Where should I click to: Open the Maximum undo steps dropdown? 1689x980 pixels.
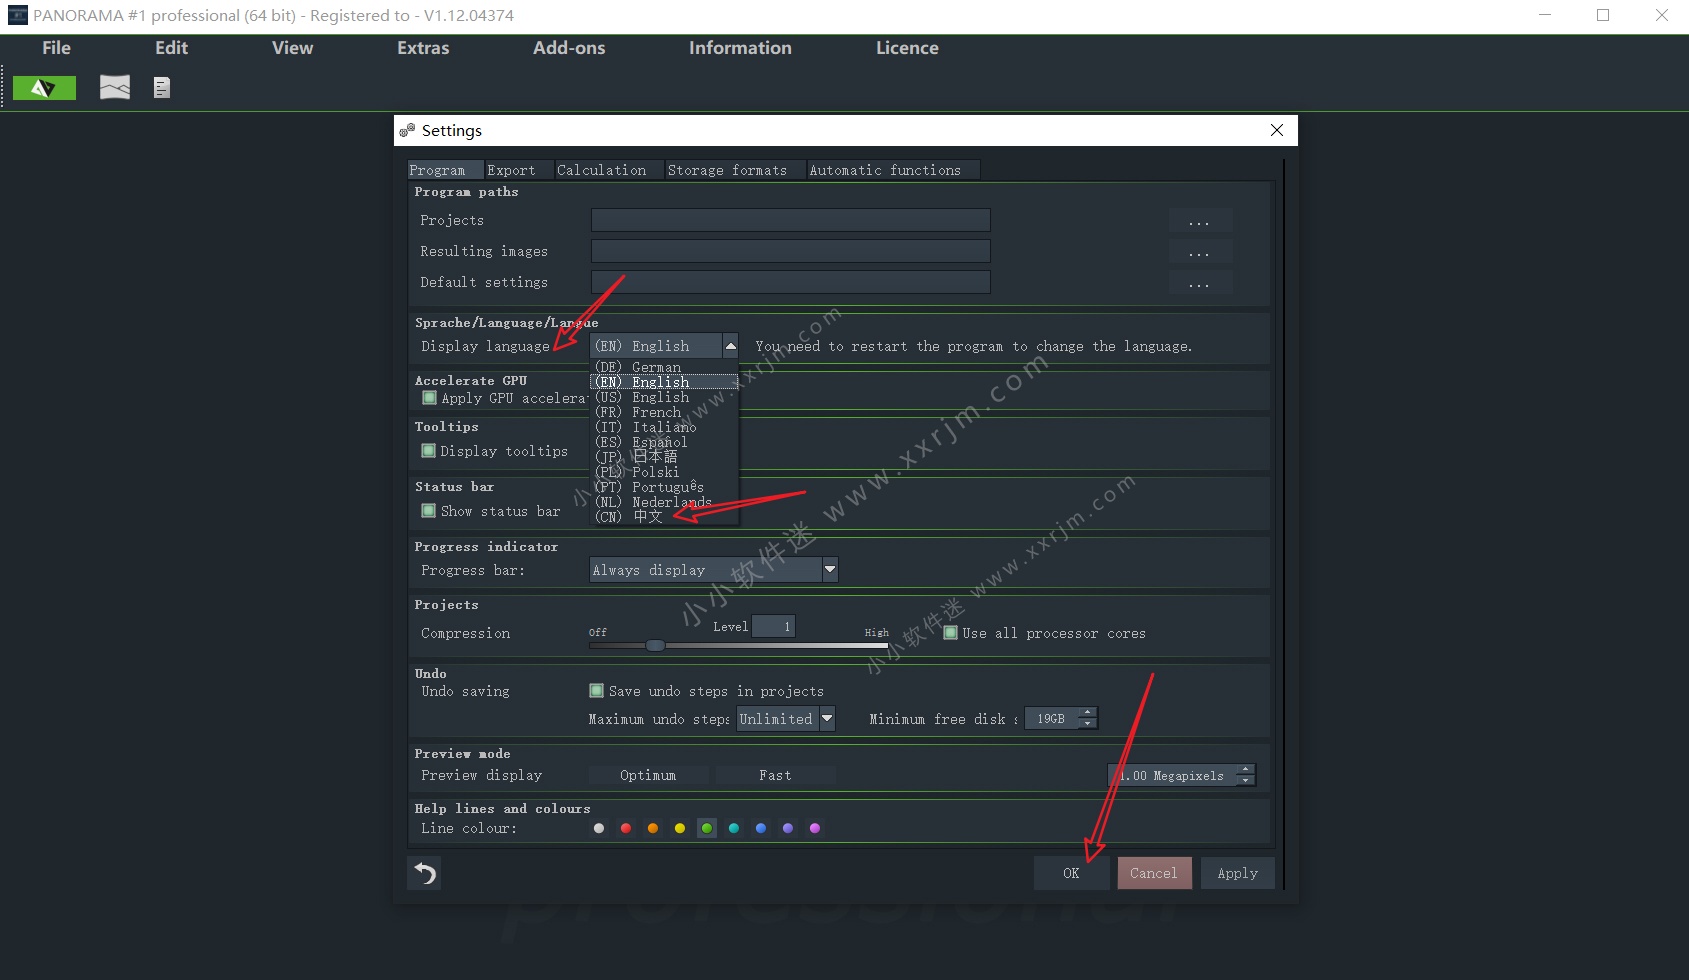[827, 719]
